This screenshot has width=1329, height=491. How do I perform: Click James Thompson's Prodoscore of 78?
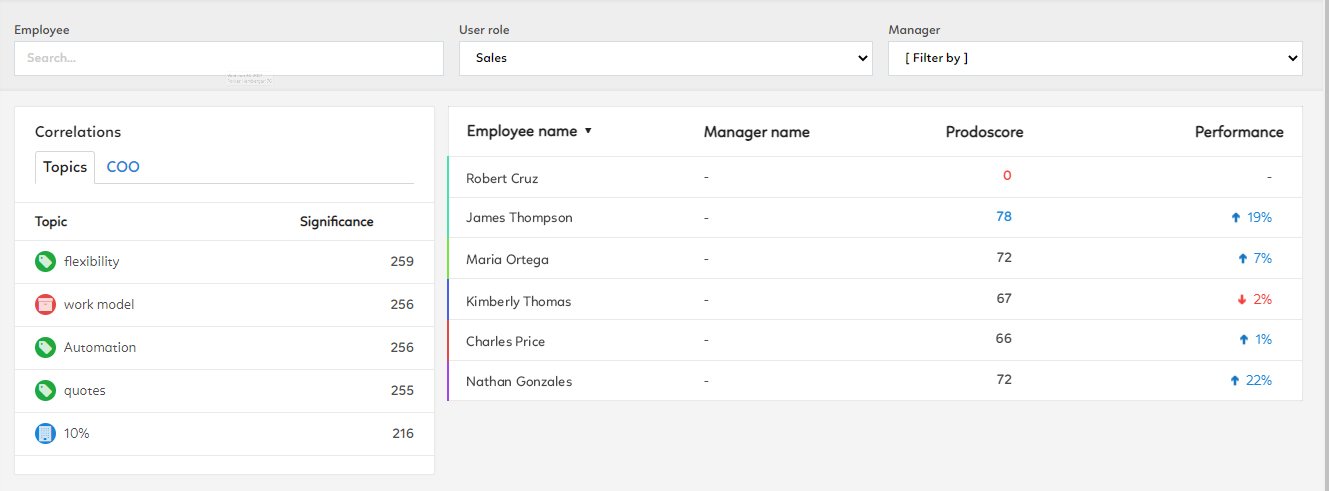coord(1004,217)
